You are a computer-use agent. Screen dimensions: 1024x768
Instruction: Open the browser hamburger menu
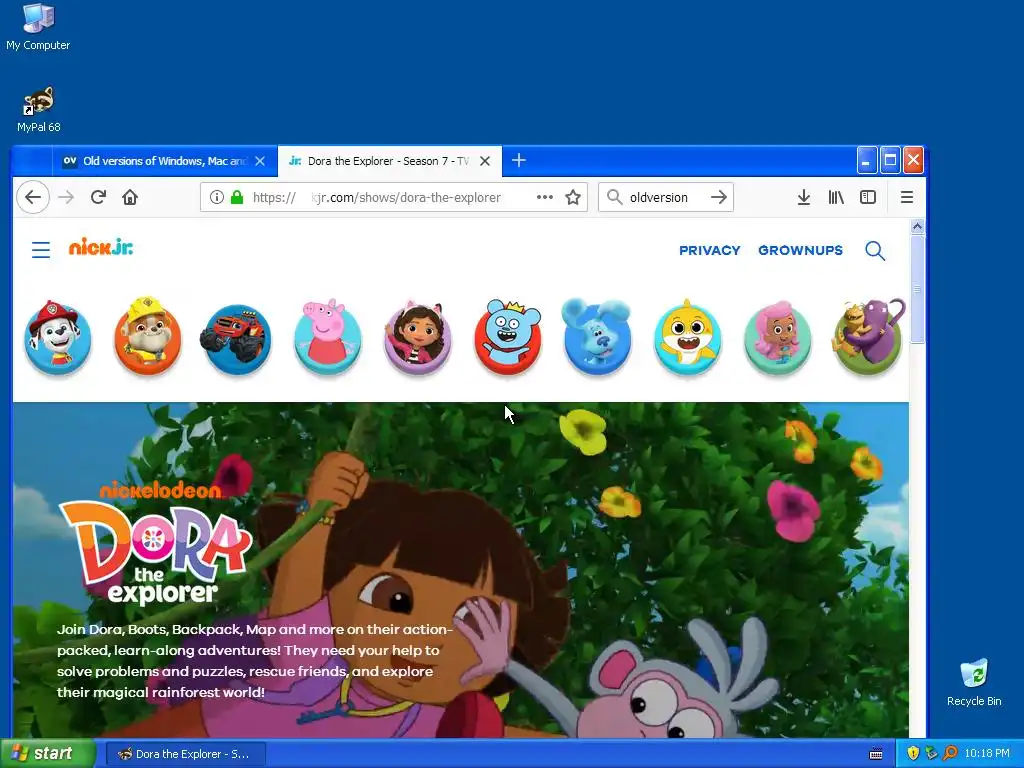(906, 197)
